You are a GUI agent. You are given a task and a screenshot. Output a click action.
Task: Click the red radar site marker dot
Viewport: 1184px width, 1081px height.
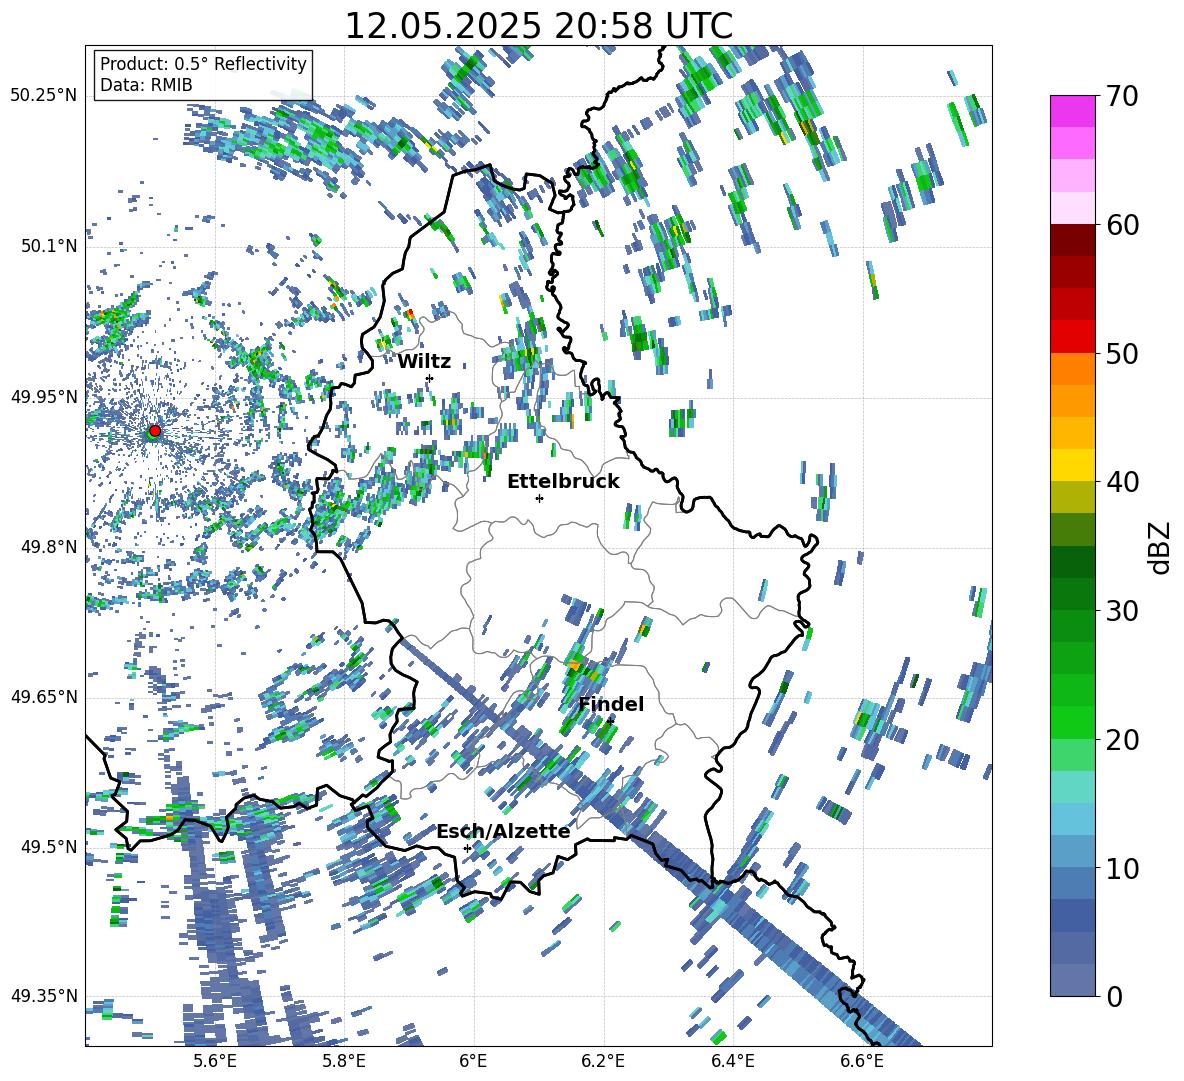click(155, 431)
